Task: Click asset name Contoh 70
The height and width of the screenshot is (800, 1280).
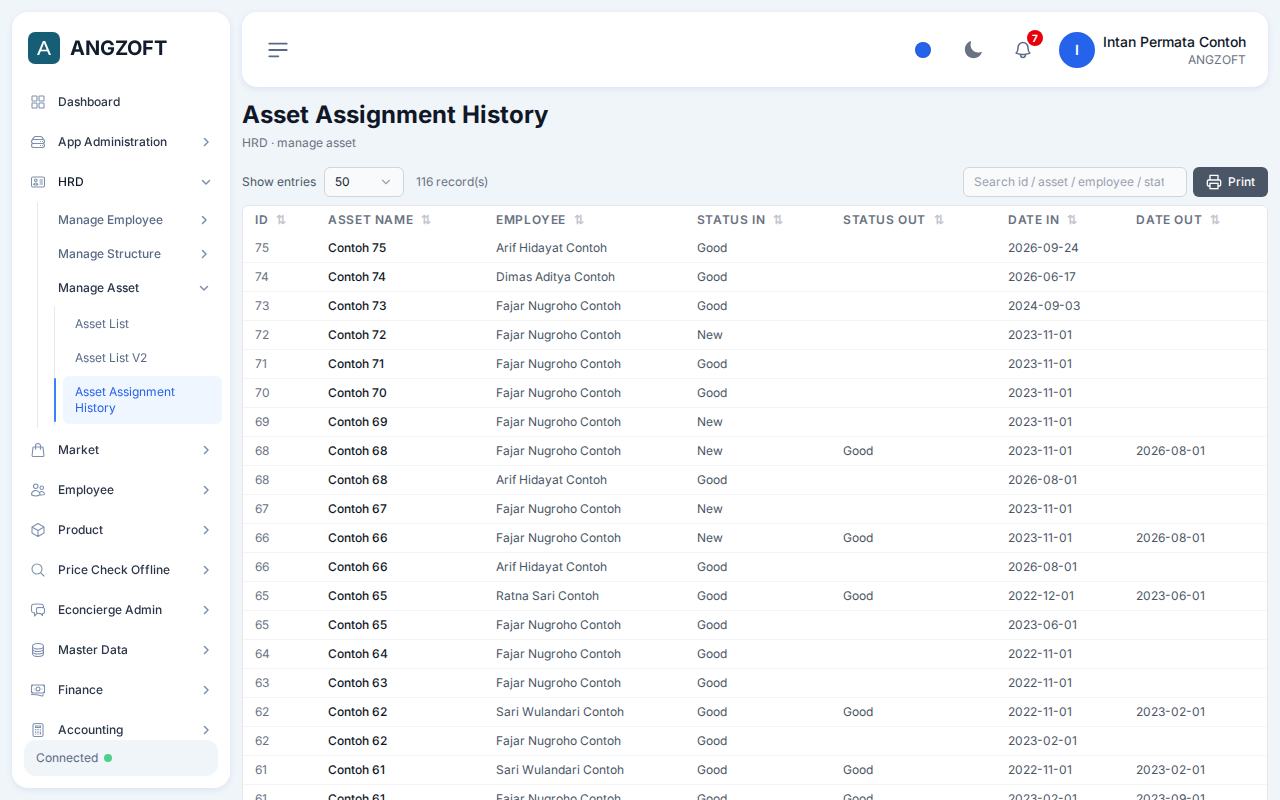Action: point(357,393)
